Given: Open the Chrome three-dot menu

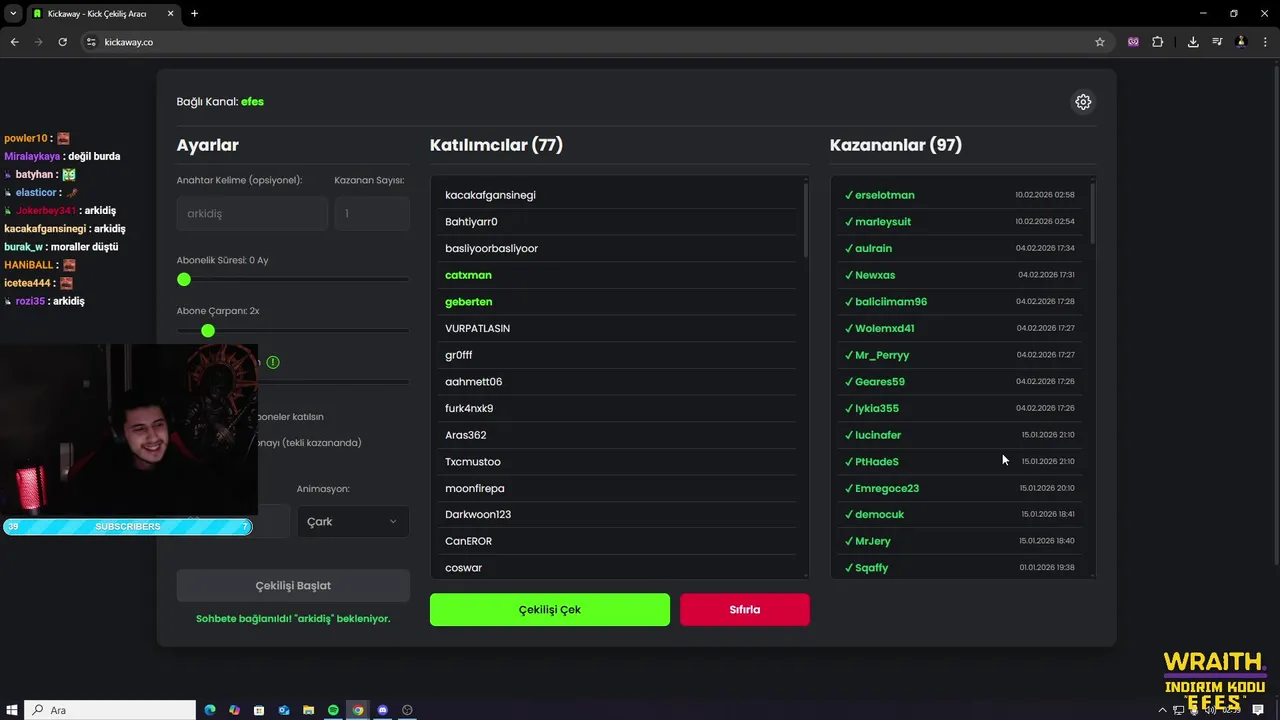Looking at the screenshot, I should pyautogui.click(x=1265, y=42).
